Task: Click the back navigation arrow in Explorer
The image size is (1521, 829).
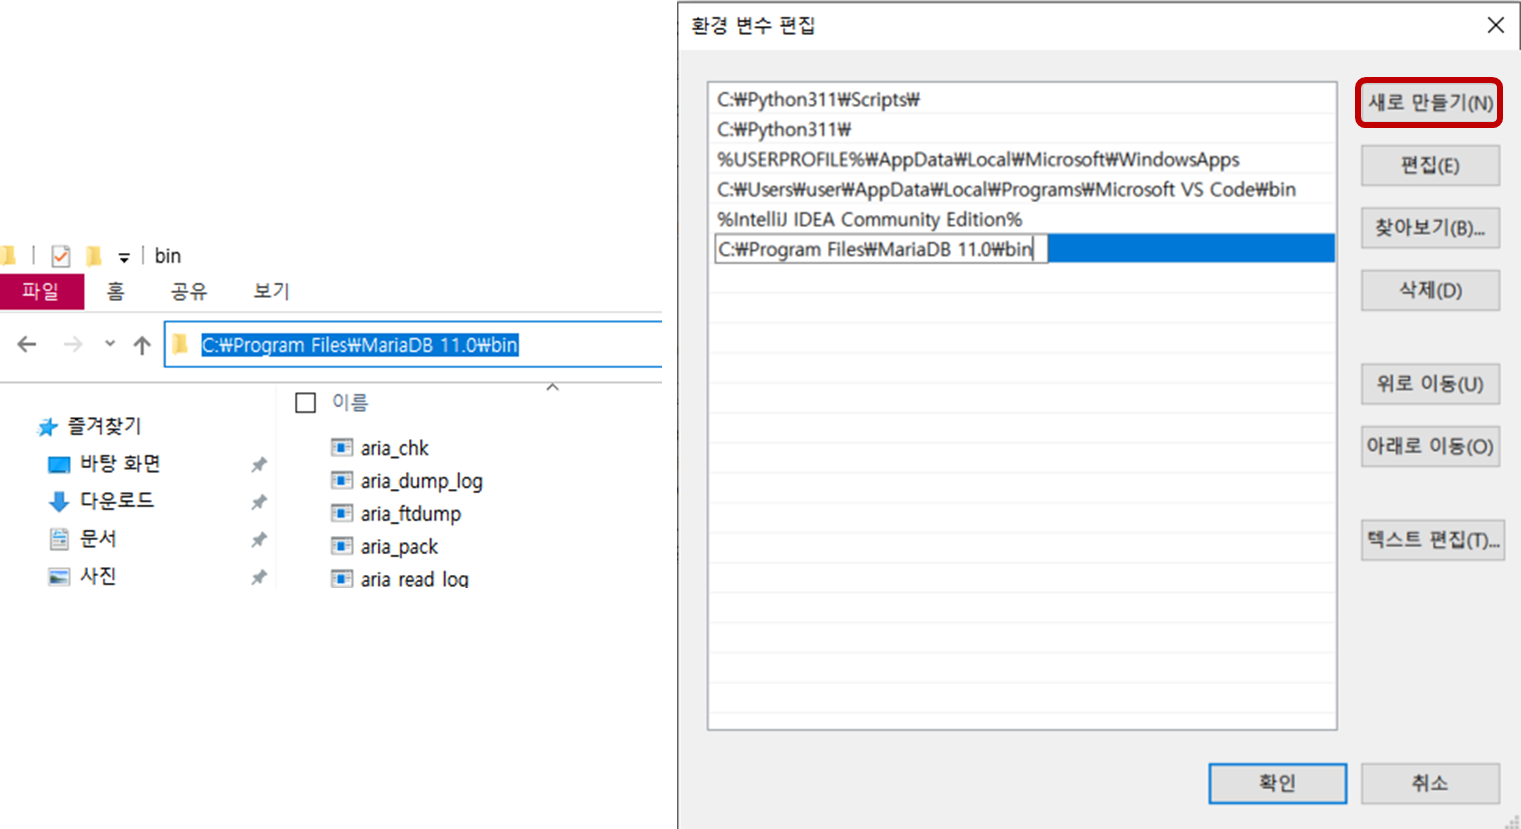Action: click(x=27, y=344)
